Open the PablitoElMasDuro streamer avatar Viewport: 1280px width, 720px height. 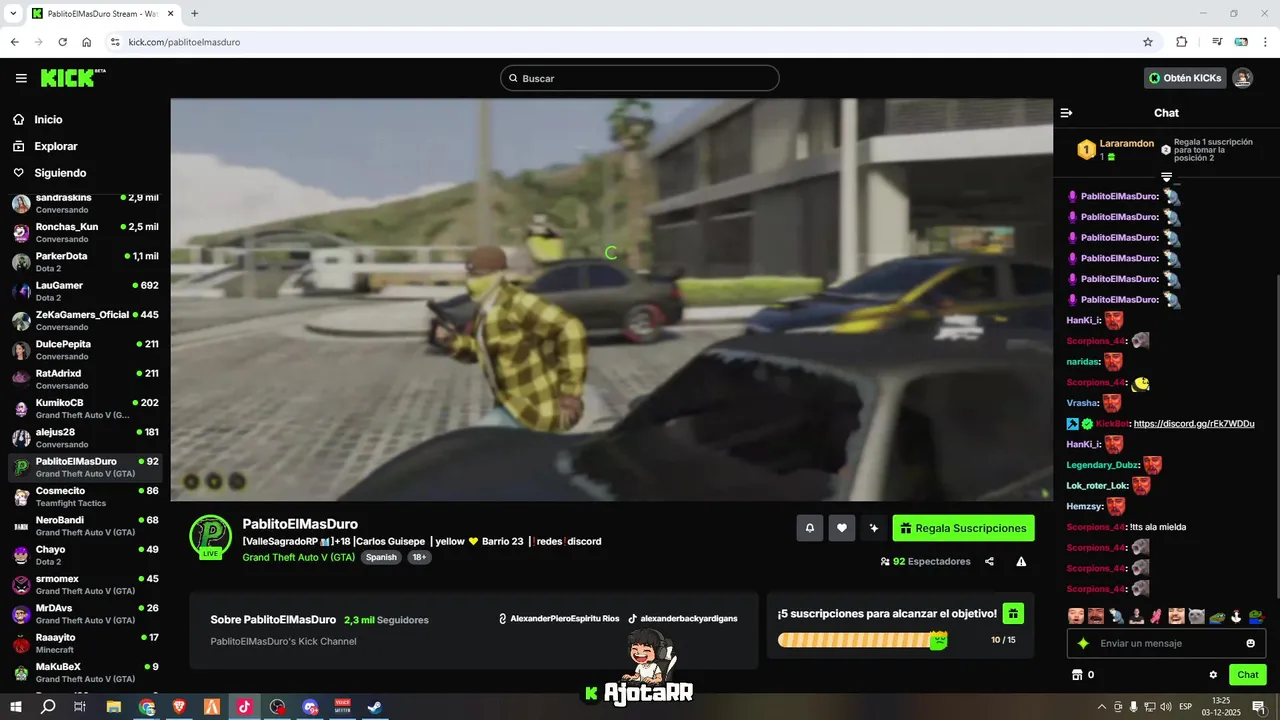pyautogui.click(x=210, y=536)
